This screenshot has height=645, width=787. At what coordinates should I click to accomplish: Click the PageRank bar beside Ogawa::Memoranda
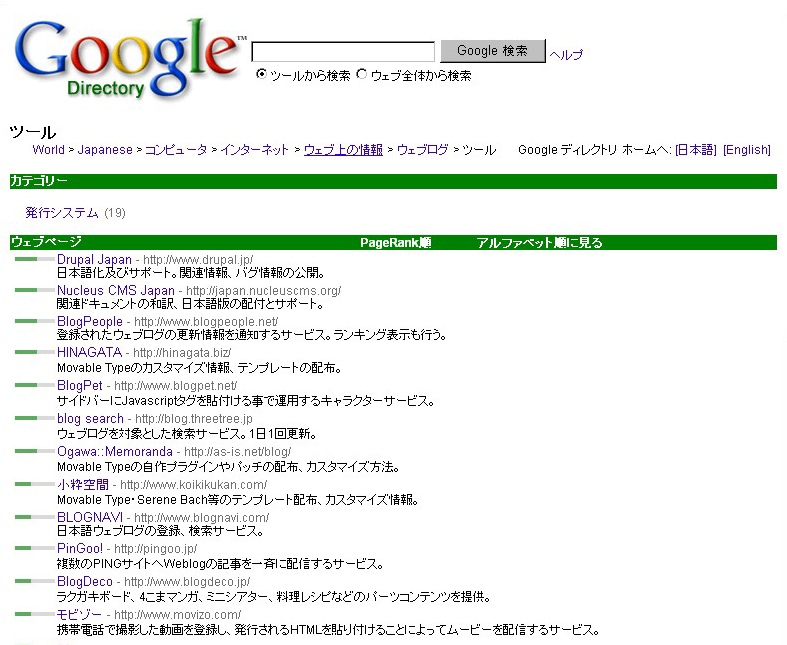(x=35, y=451)
